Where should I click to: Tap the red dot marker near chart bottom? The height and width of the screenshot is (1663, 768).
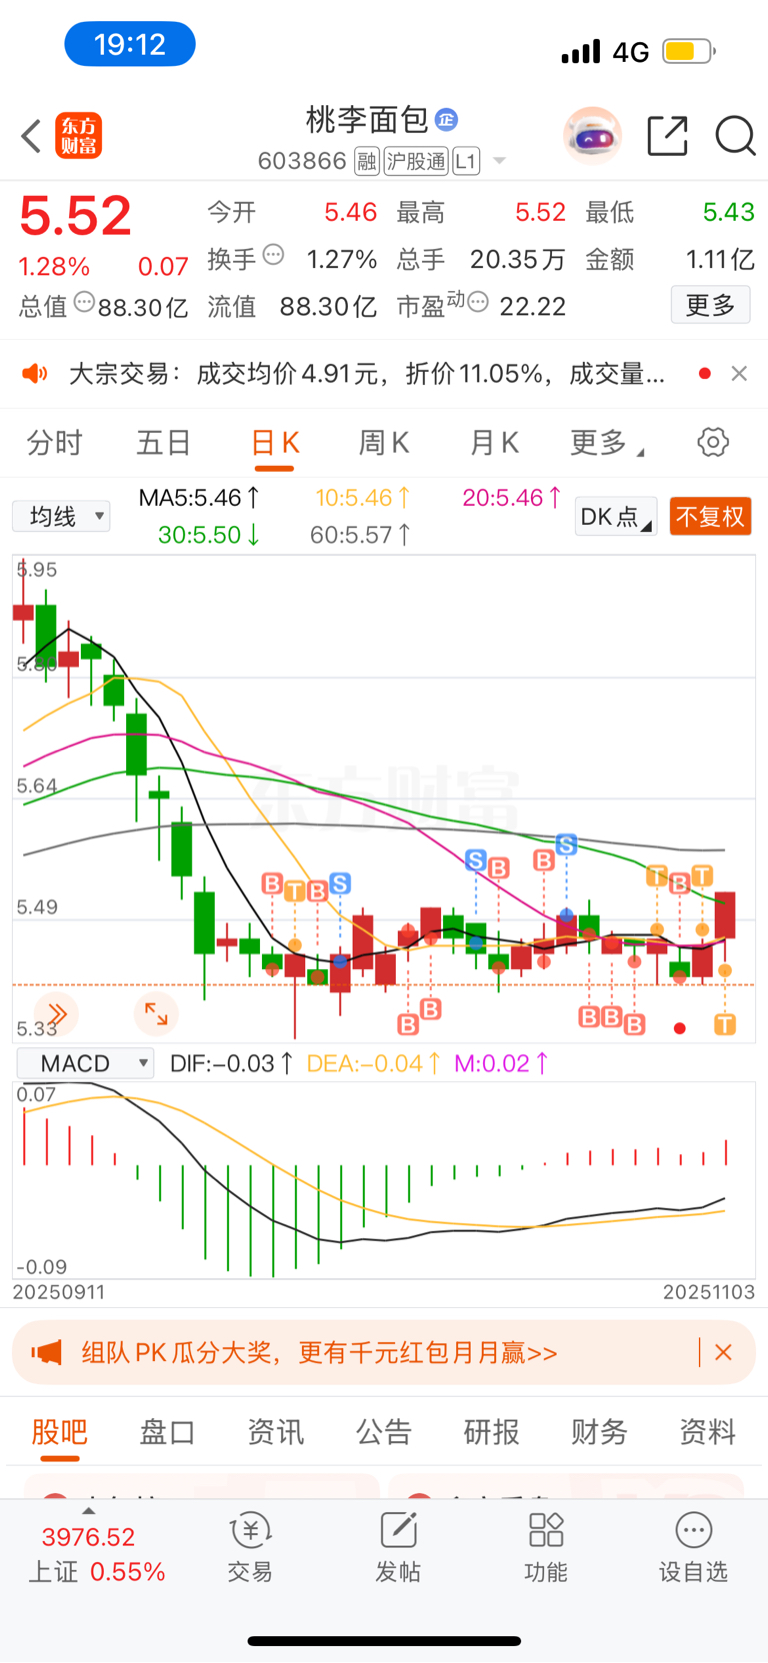[x=680, y=1028]
